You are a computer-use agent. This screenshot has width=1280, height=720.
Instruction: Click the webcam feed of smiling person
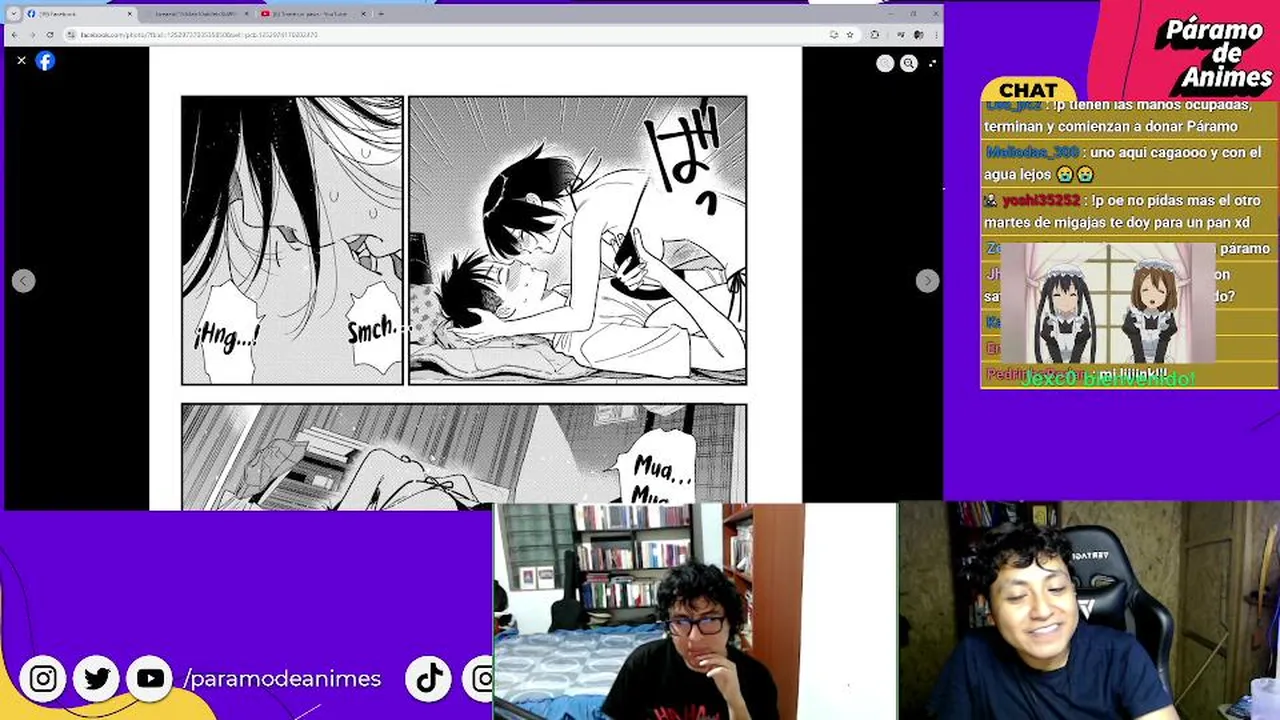pyautogui.click(x=1089, y=610)
